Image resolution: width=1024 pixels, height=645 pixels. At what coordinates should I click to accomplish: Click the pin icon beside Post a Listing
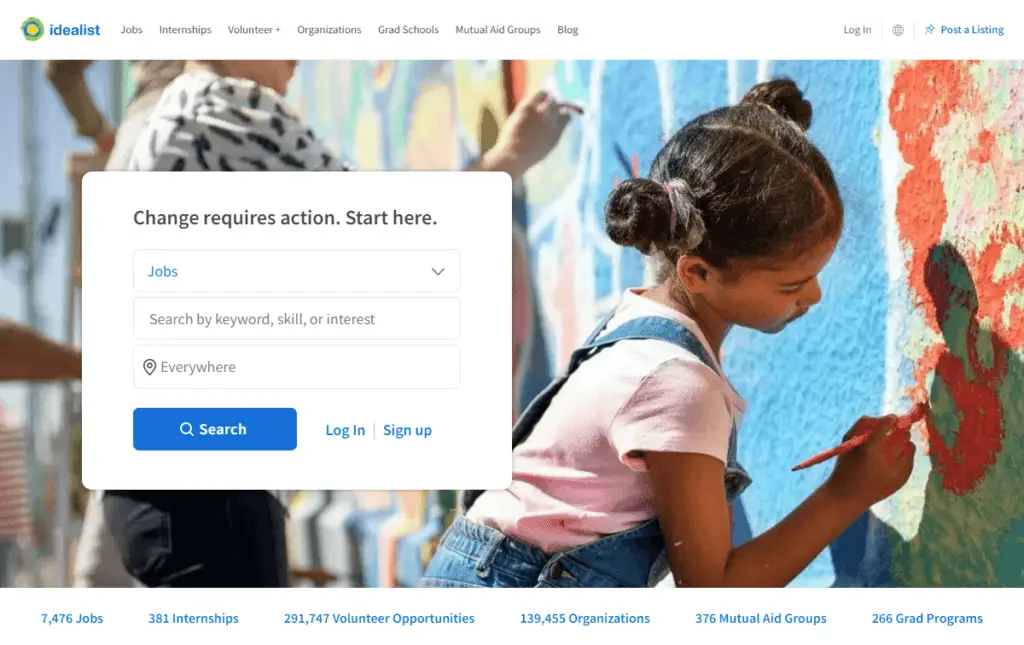(930, 29)
